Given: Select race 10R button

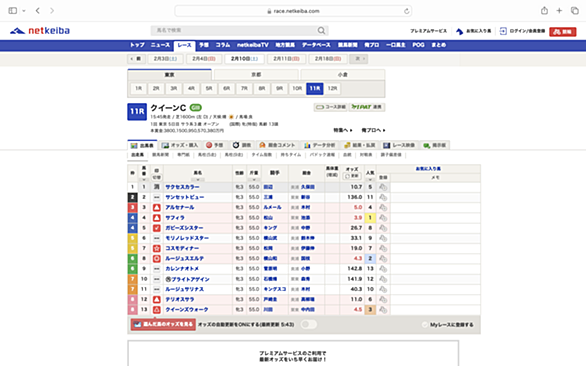Looking at the screenshot, I should (x=297, y=89).
